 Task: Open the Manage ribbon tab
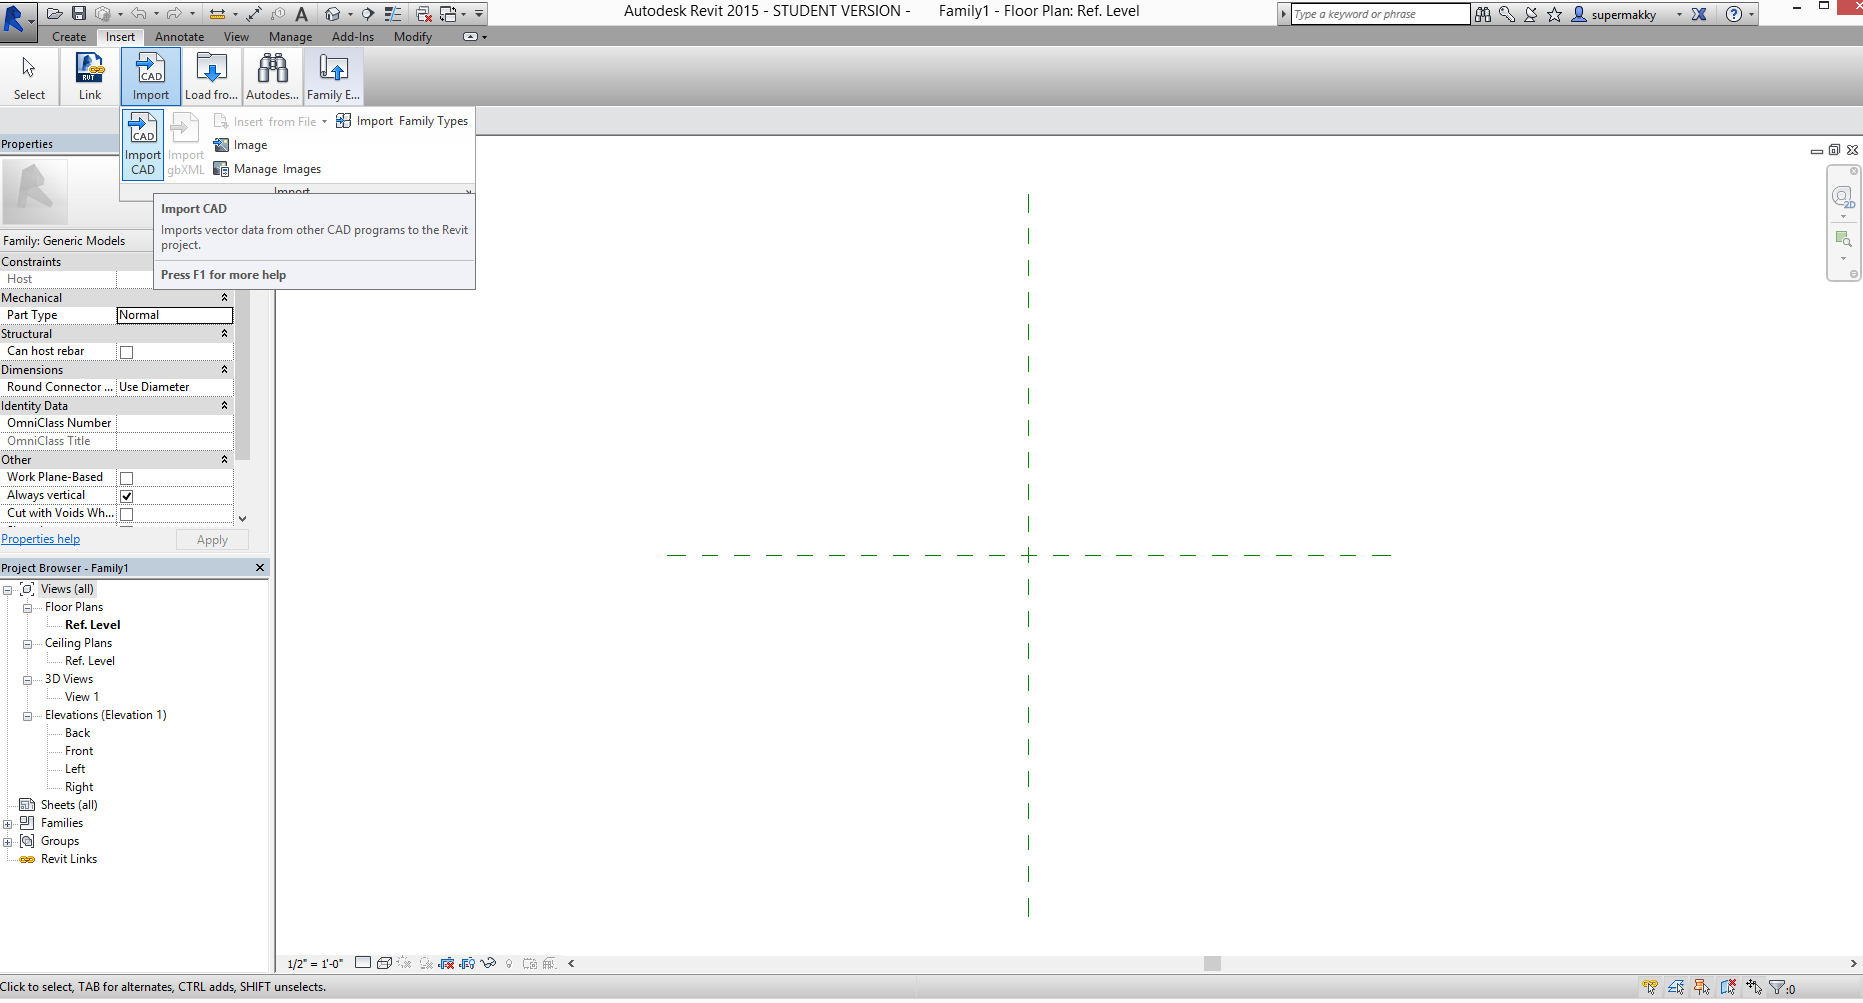290,37
